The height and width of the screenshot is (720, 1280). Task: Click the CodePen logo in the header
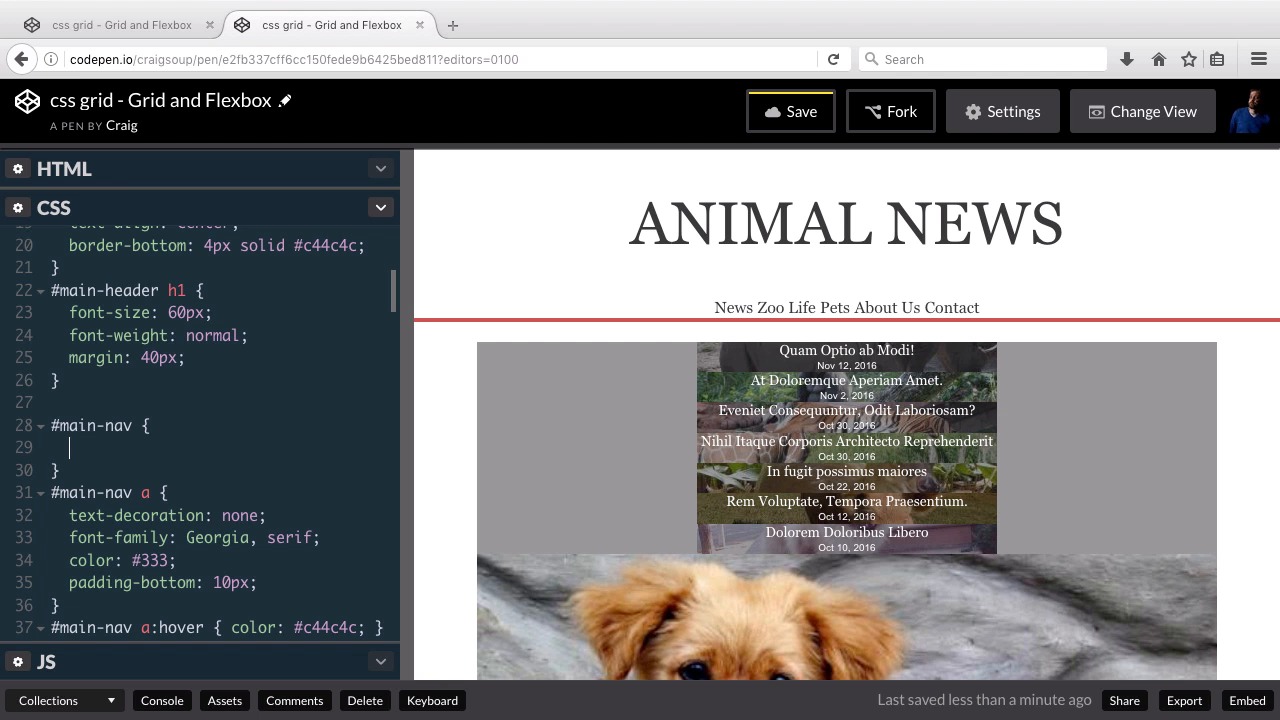(x=28, y=101)
